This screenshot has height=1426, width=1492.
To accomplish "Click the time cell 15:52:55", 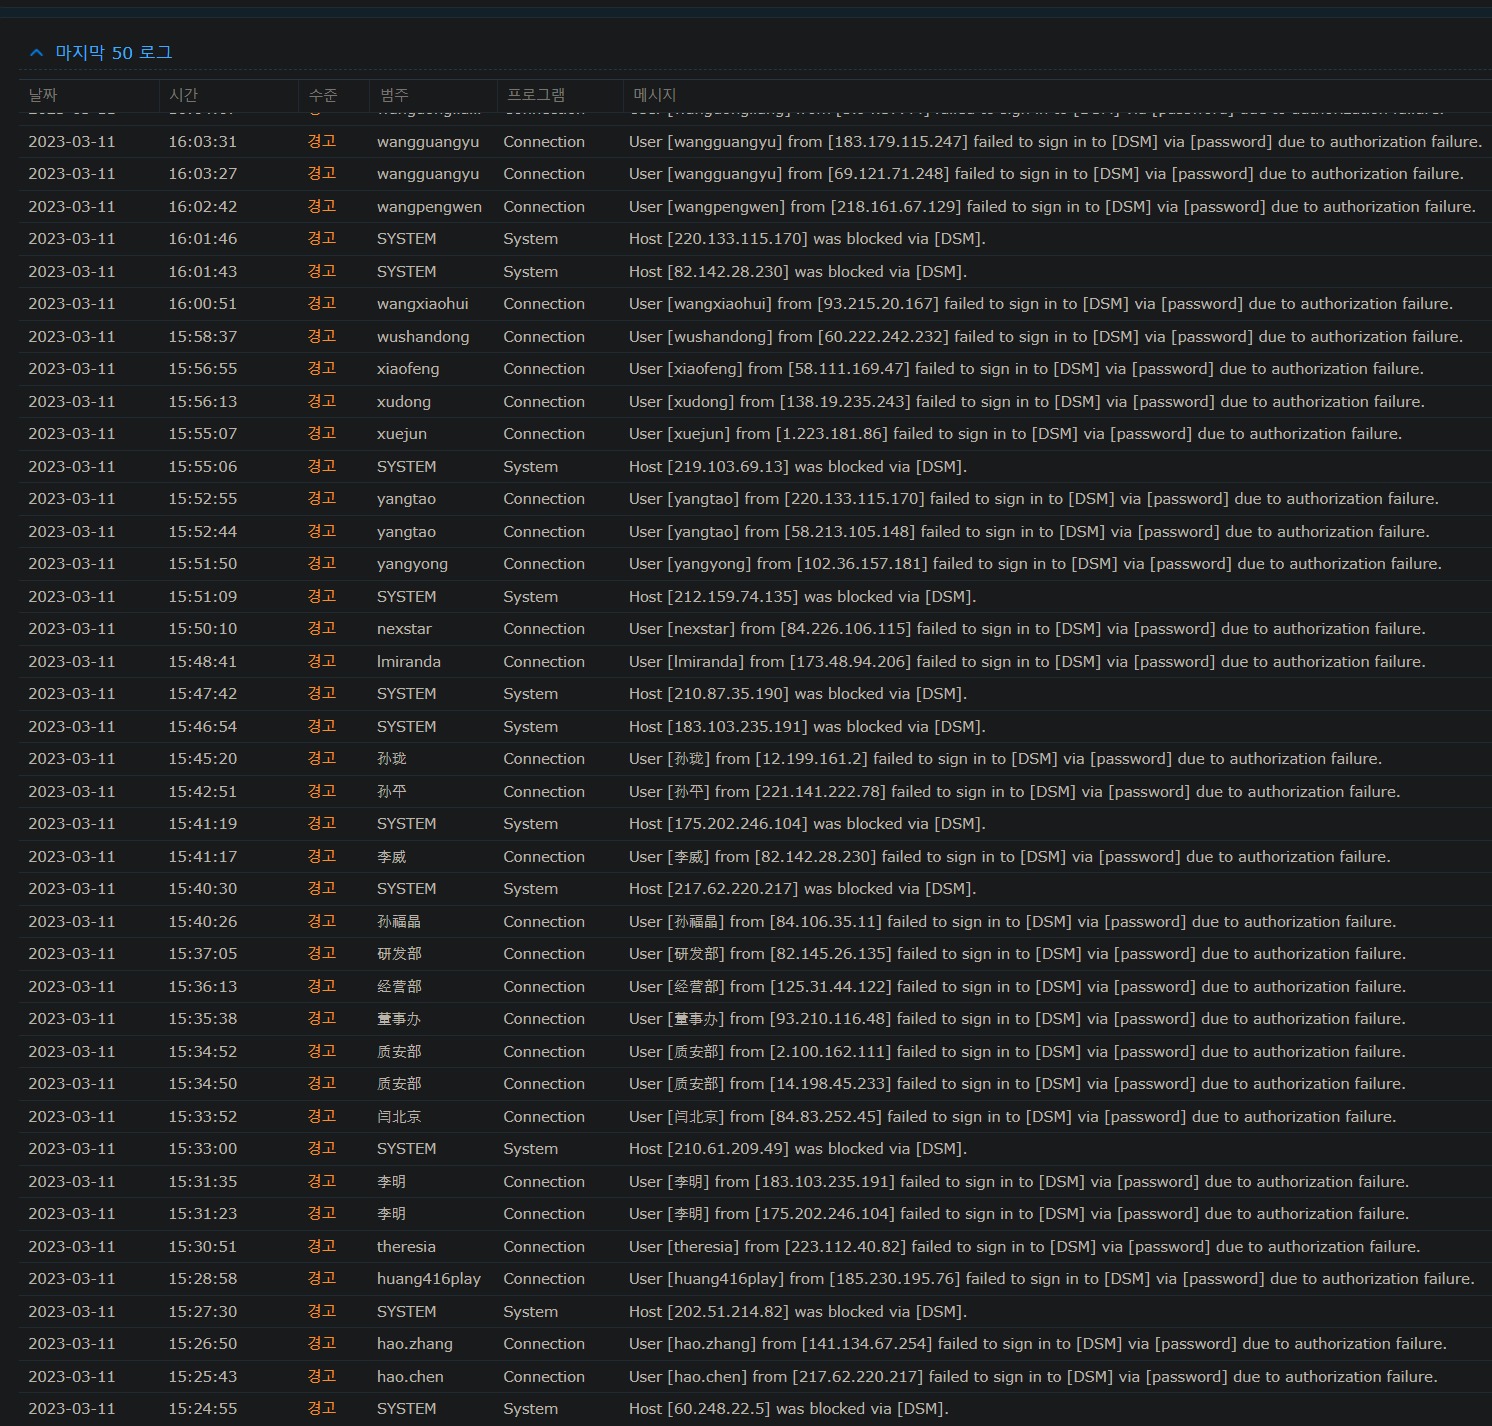I will coord(203,499).
